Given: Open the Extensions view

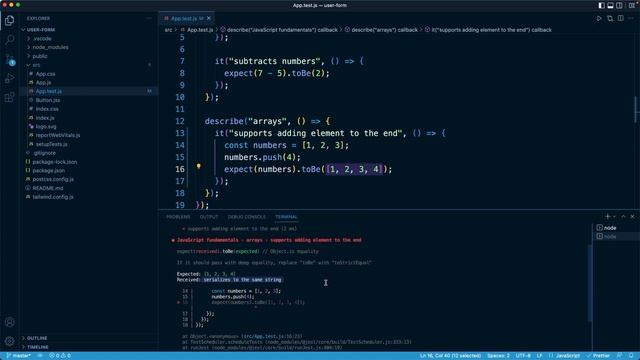Looking at the screenshot, I should pos(9,97).
